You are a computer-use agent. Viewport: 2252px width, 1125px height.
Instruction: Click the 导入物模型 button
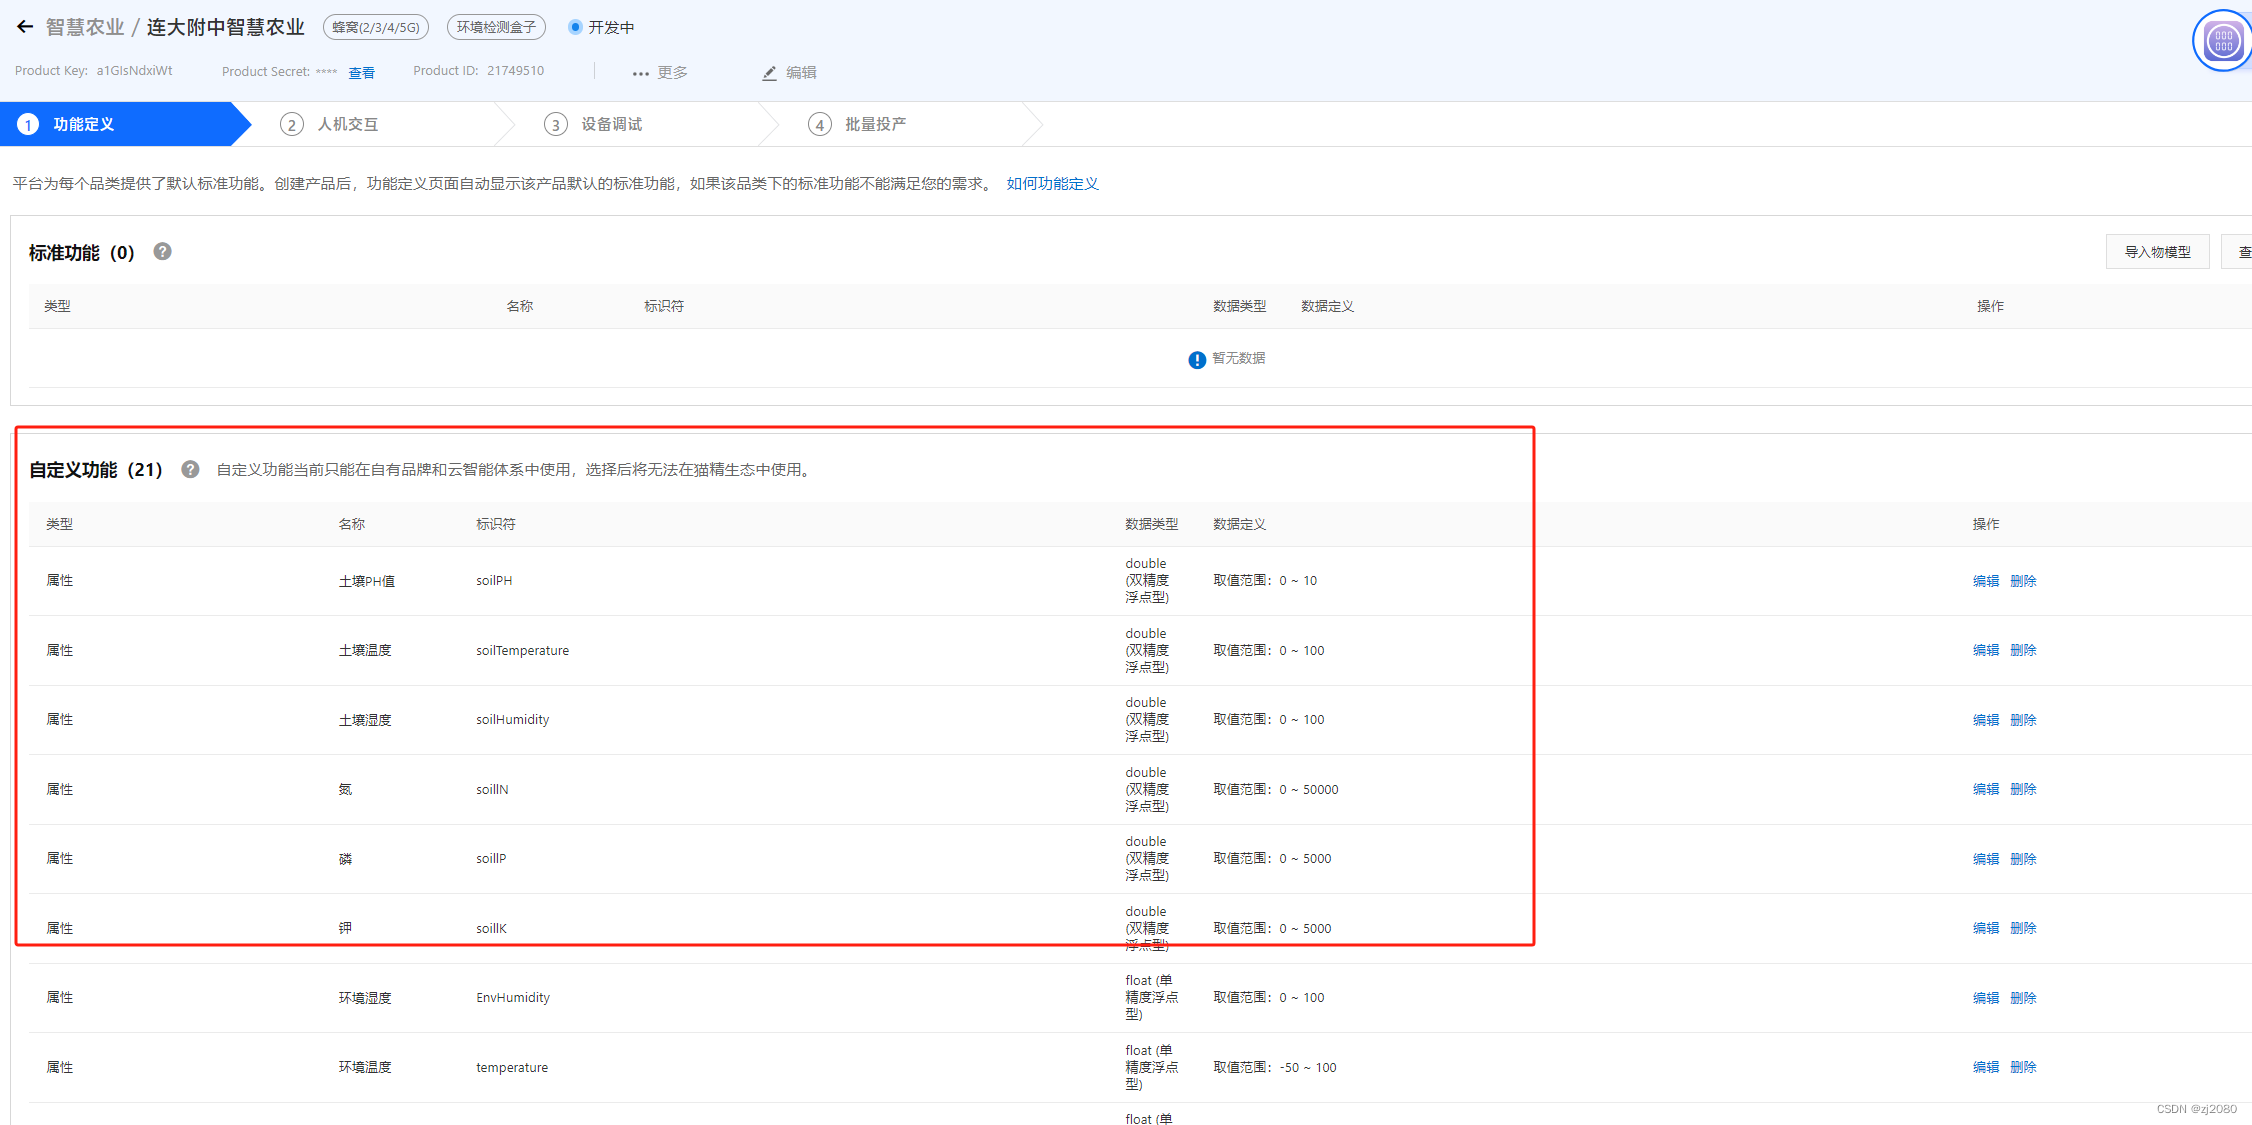(x=2157, y=251)
